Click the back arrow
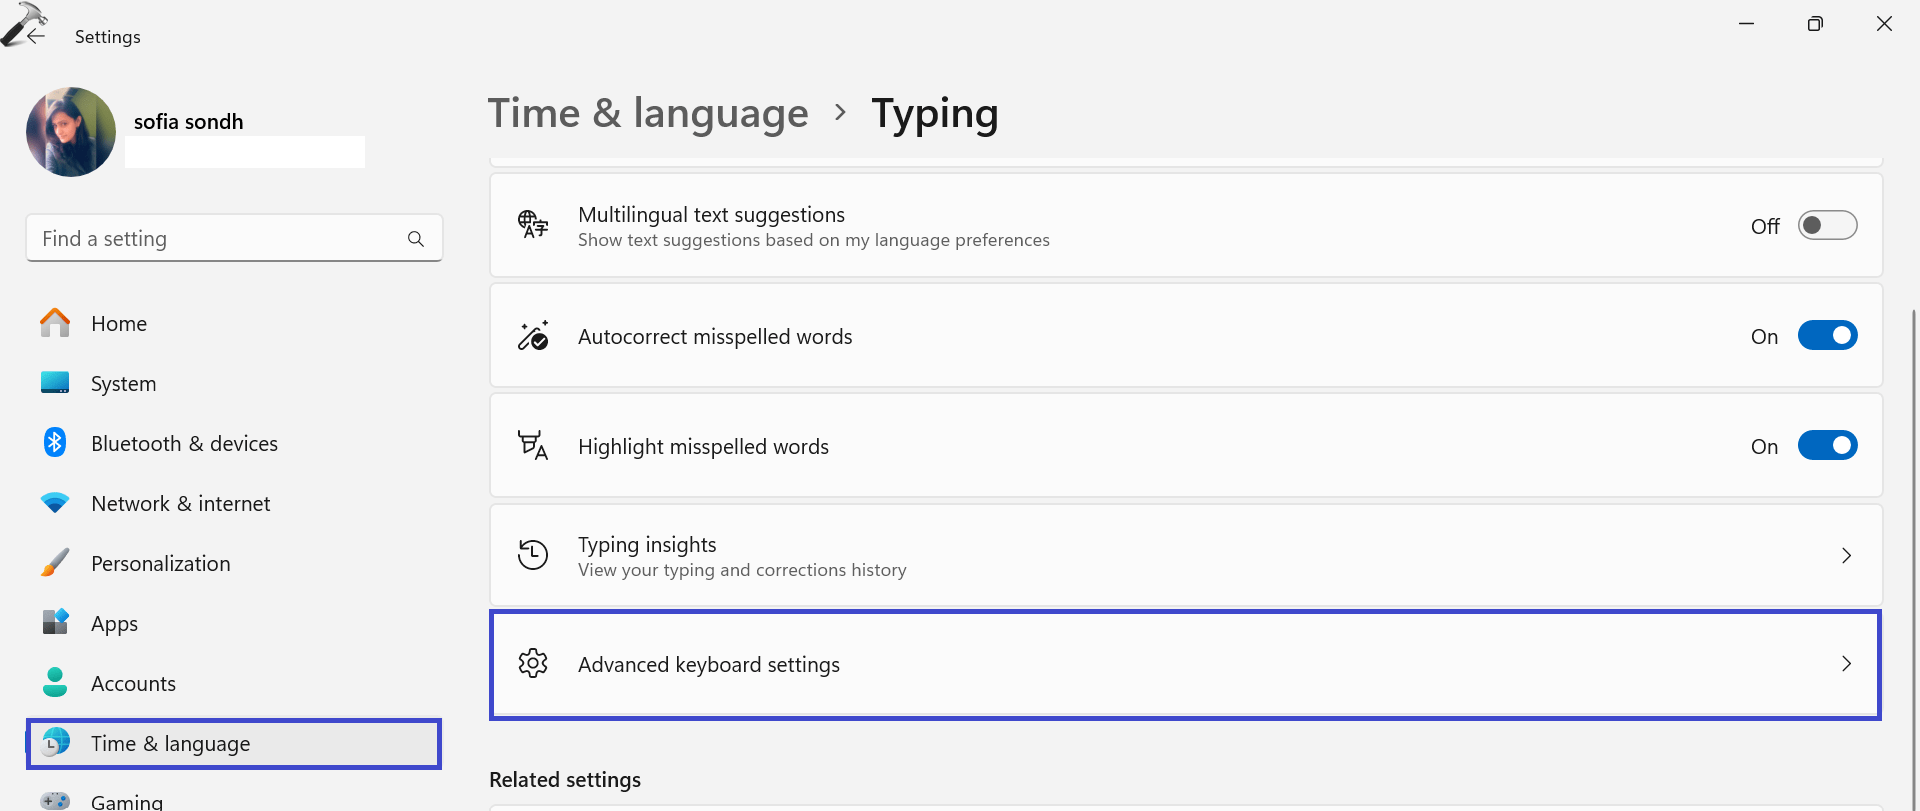Image resolution: width=1920 pixels, height=811 pixels. (x=34, y=38)
